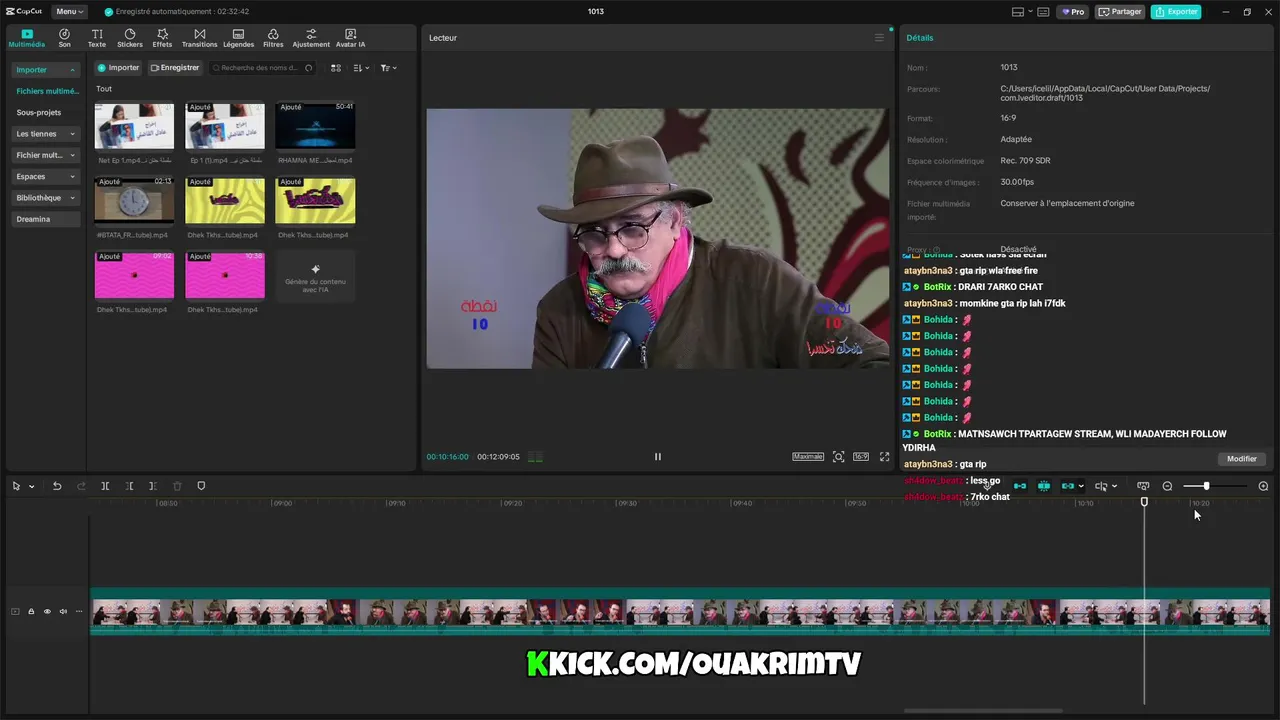The width and height of the screenshot is (1280, 720).
Task: Click the Modifier button in Détails
Action: coord(1242,459)
